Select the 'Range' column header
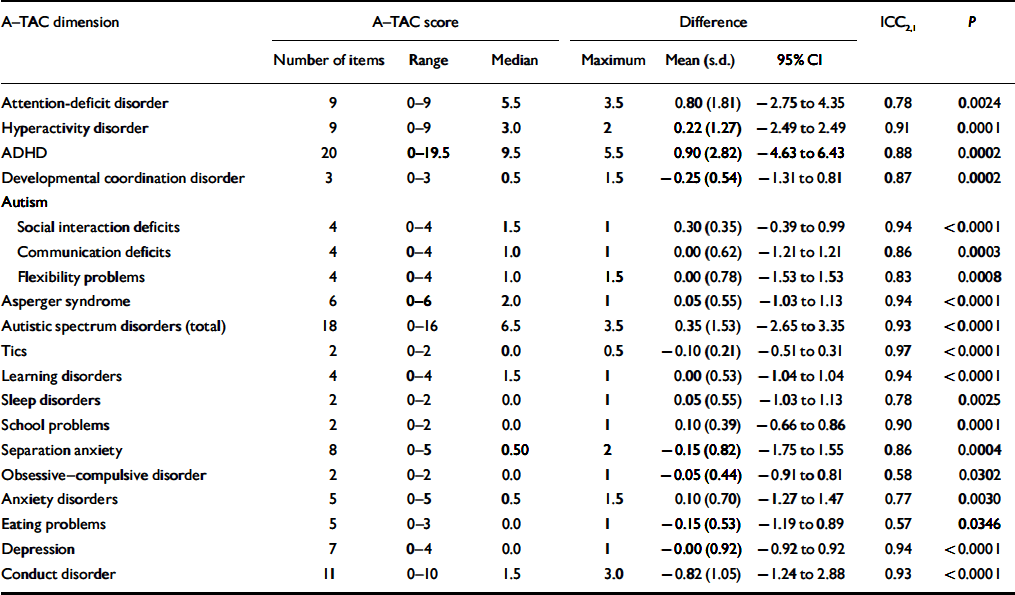Image resolution: width=1015 pixels, height=595 pixels. click(x=428, y=61)
